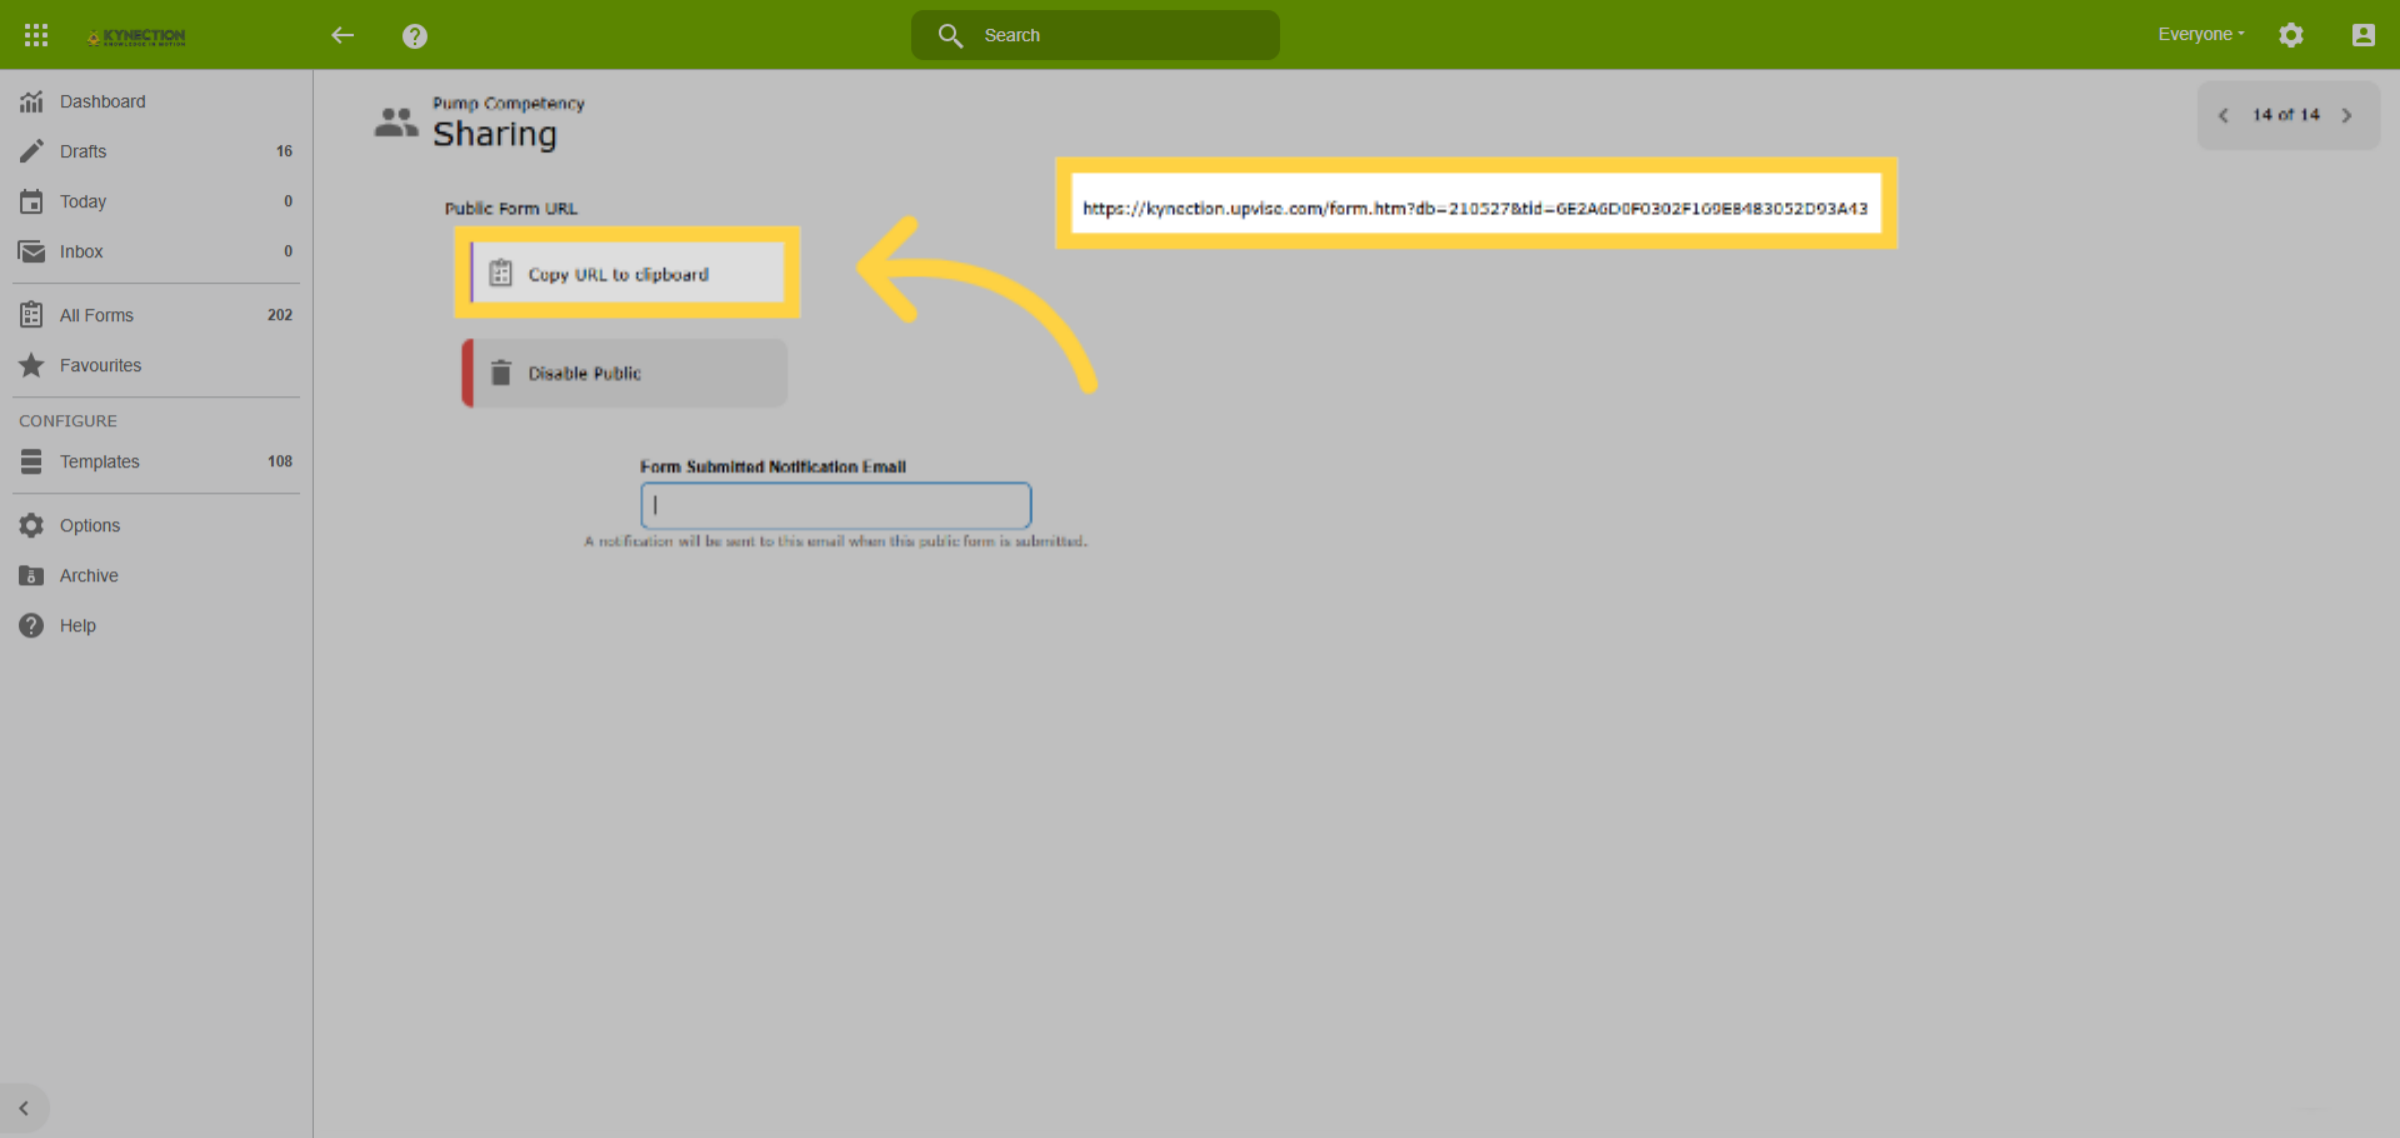The image size is (2400, 1138).
Task: Click the CONFIGURE section header
Action: 68,421
